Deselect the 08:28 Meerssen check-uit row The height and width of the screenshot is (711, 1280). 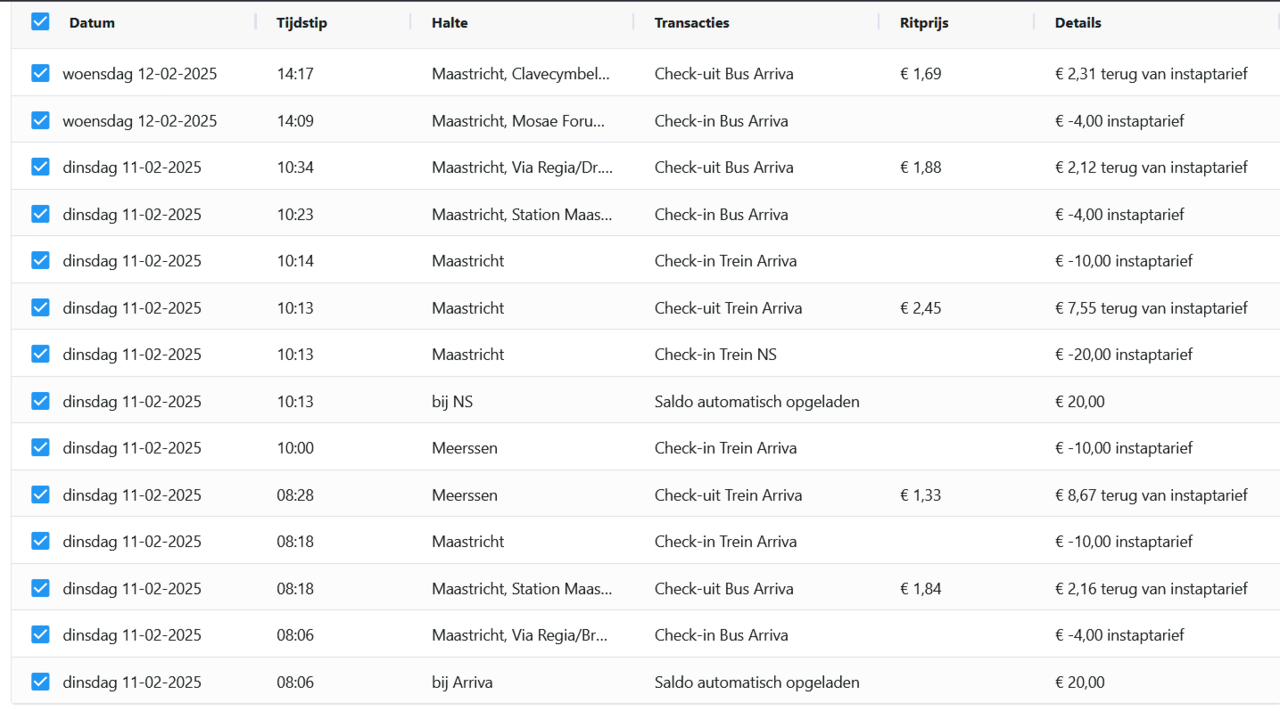(x=40, y=494)
